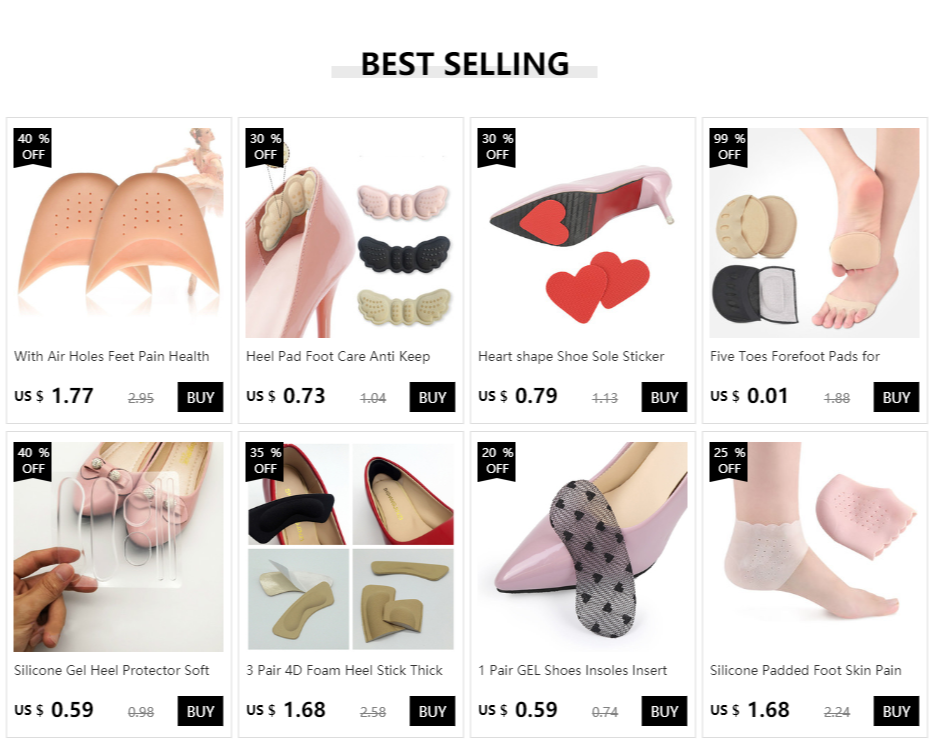Viewport: 932px width, 749px height.
Task: Open the ballet toe cap product image
Action: (119, 233)
